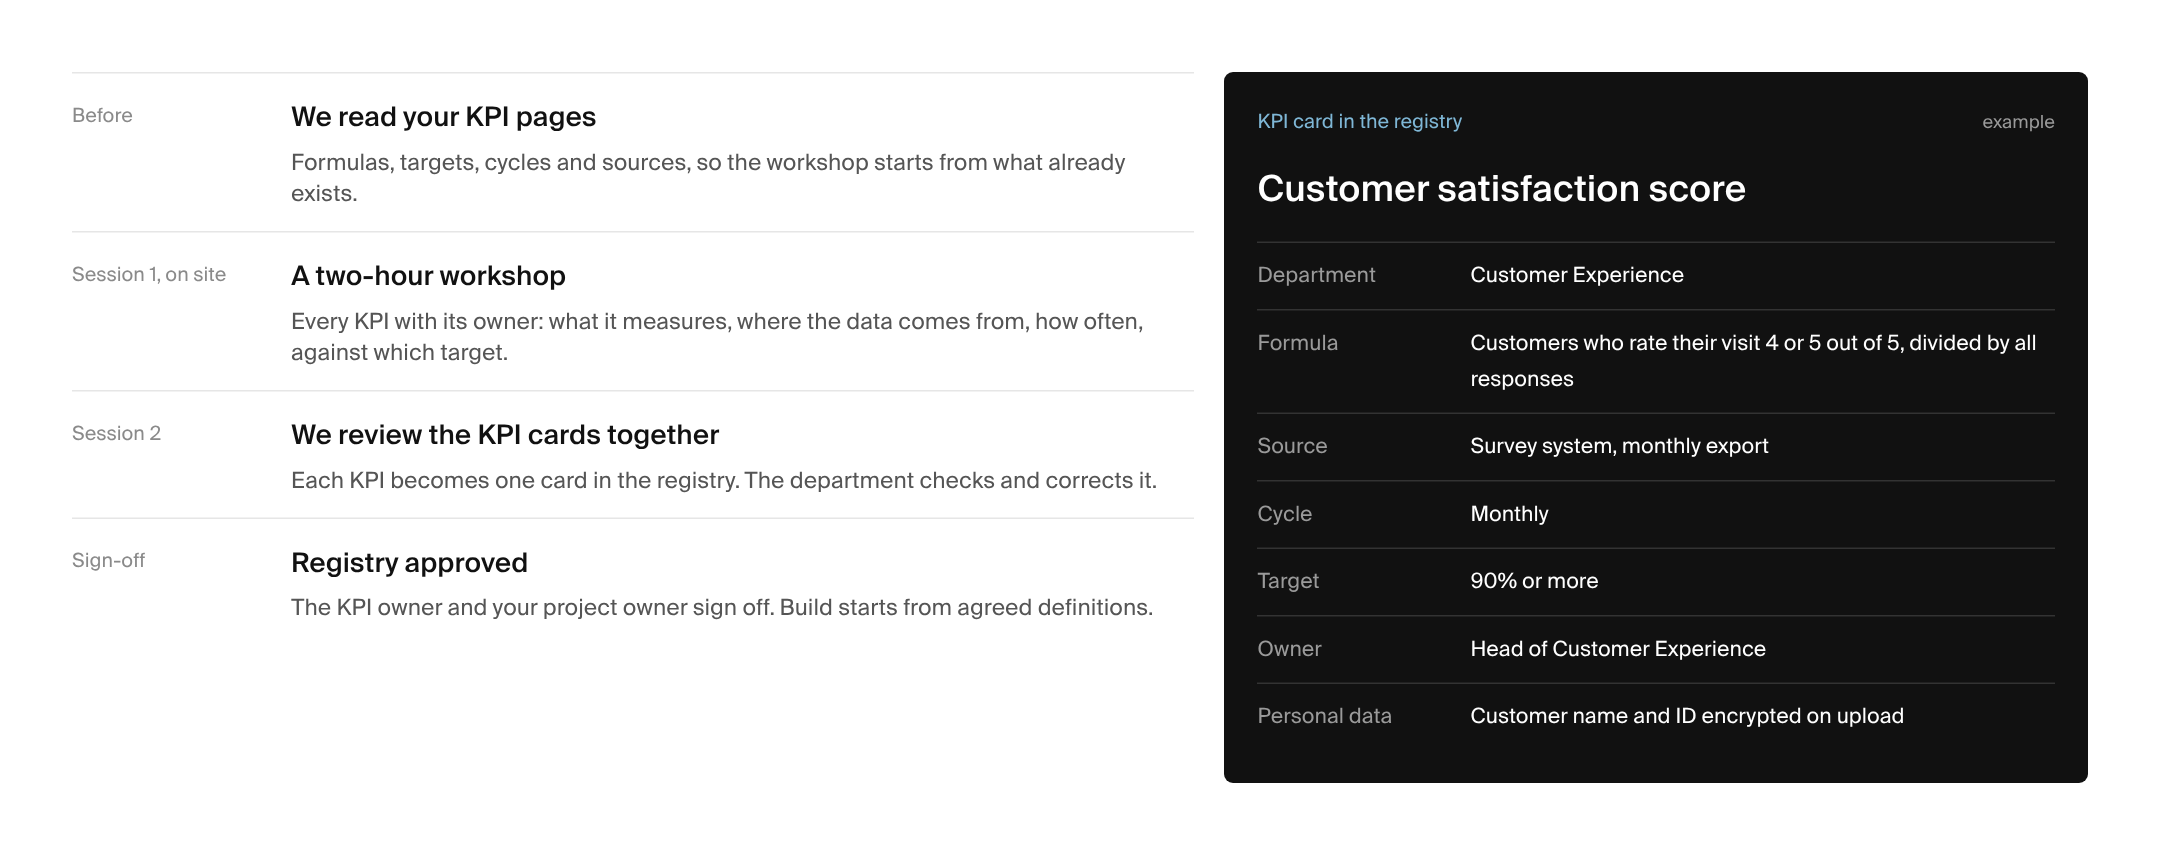The image size is (2160, 855).
Task: Click the 'Cycle' field label
Action: 1284,514
